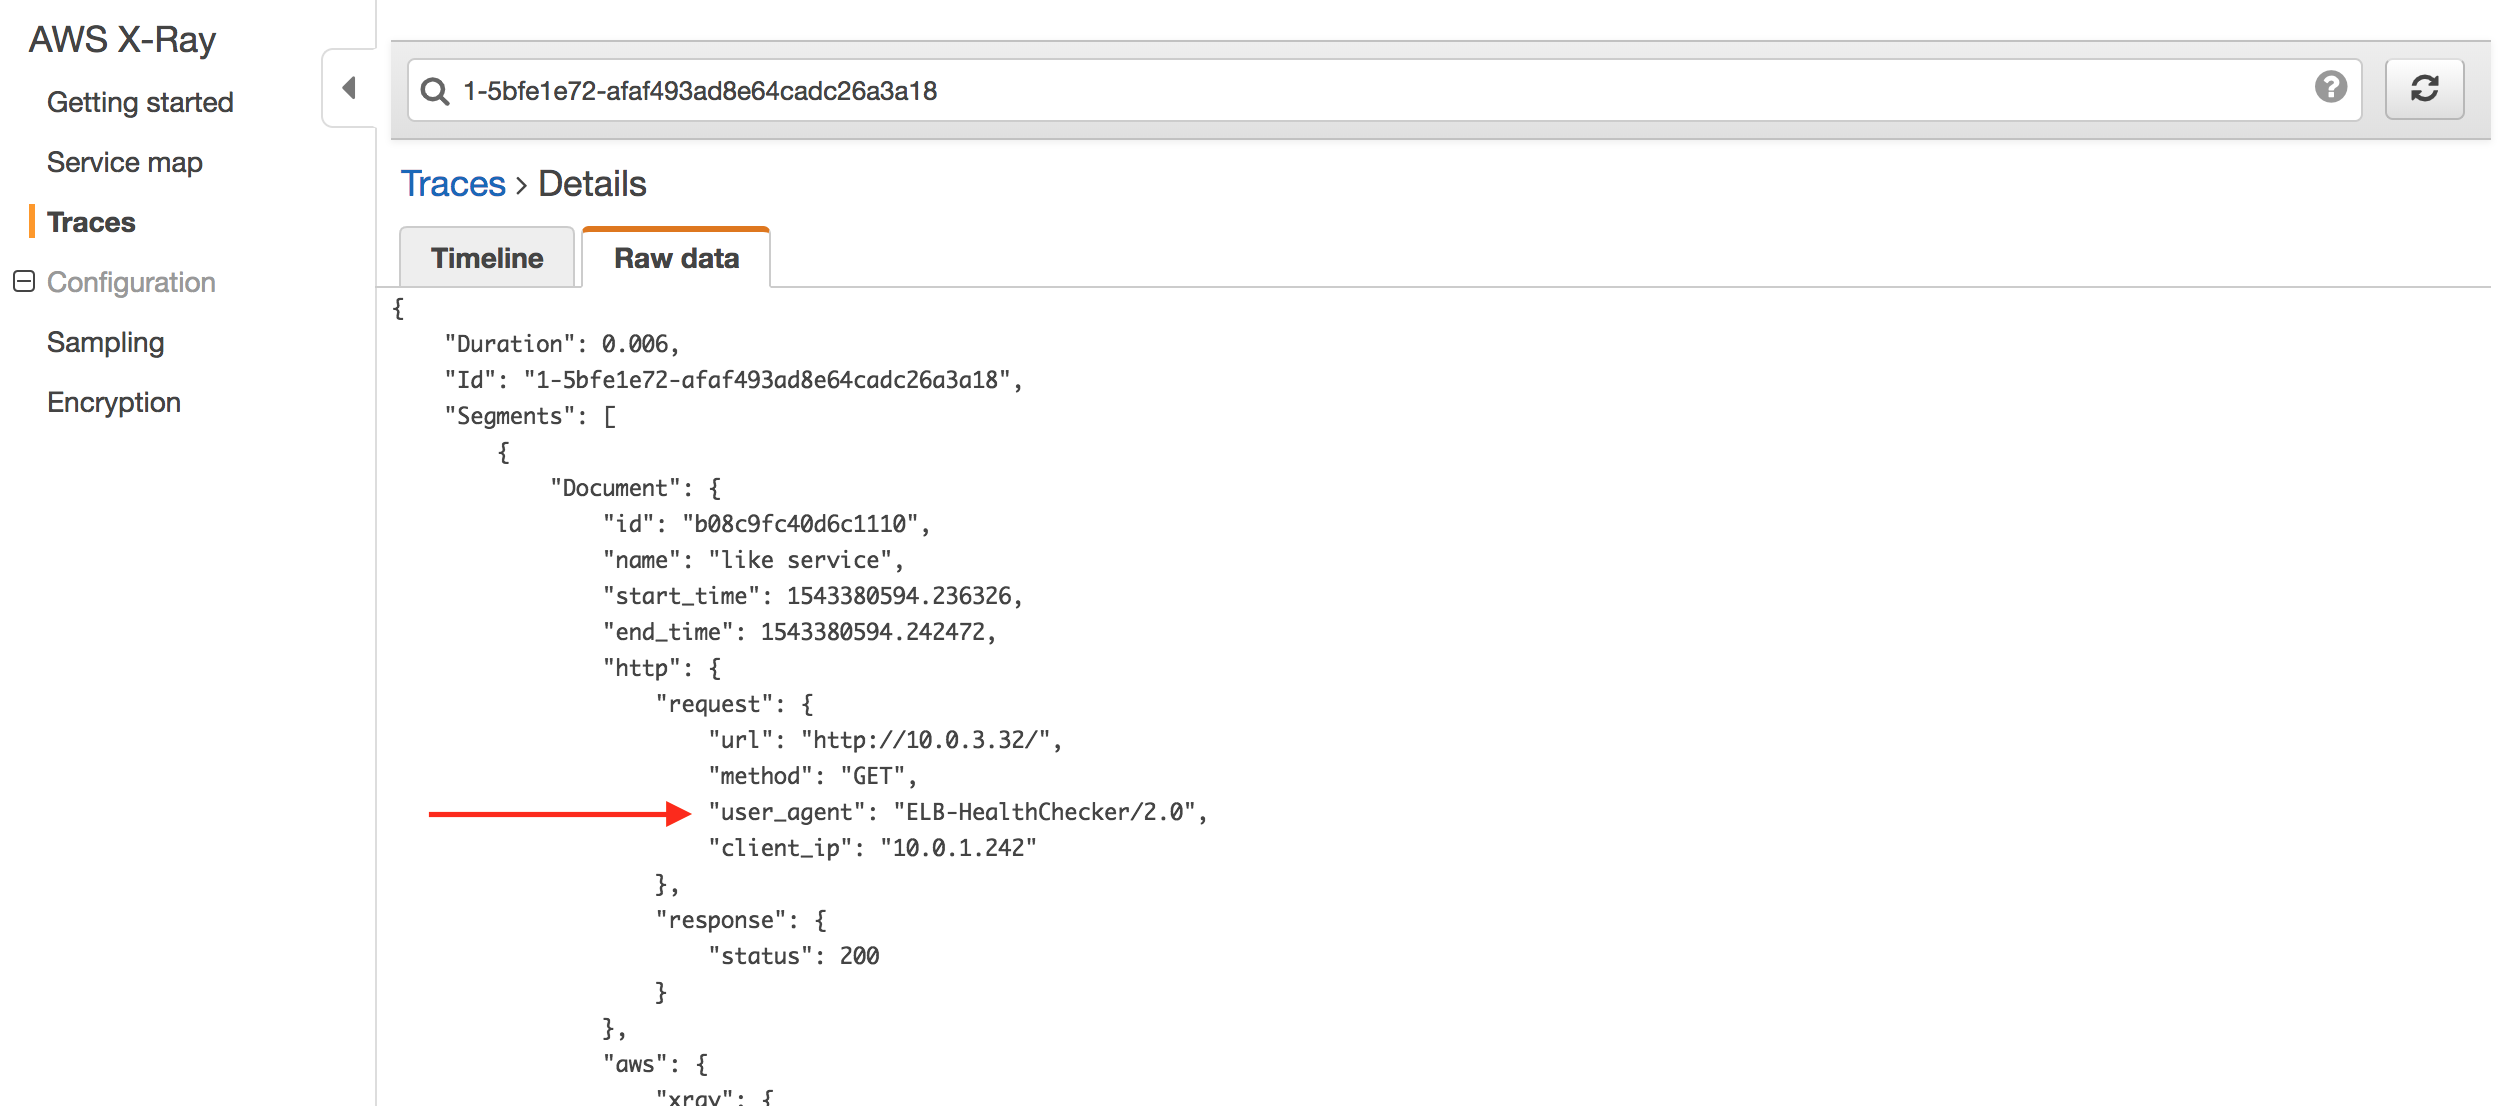Navigate to Service map section
The width and height of the screenshot is (2504, 1106).
point(125,163)
